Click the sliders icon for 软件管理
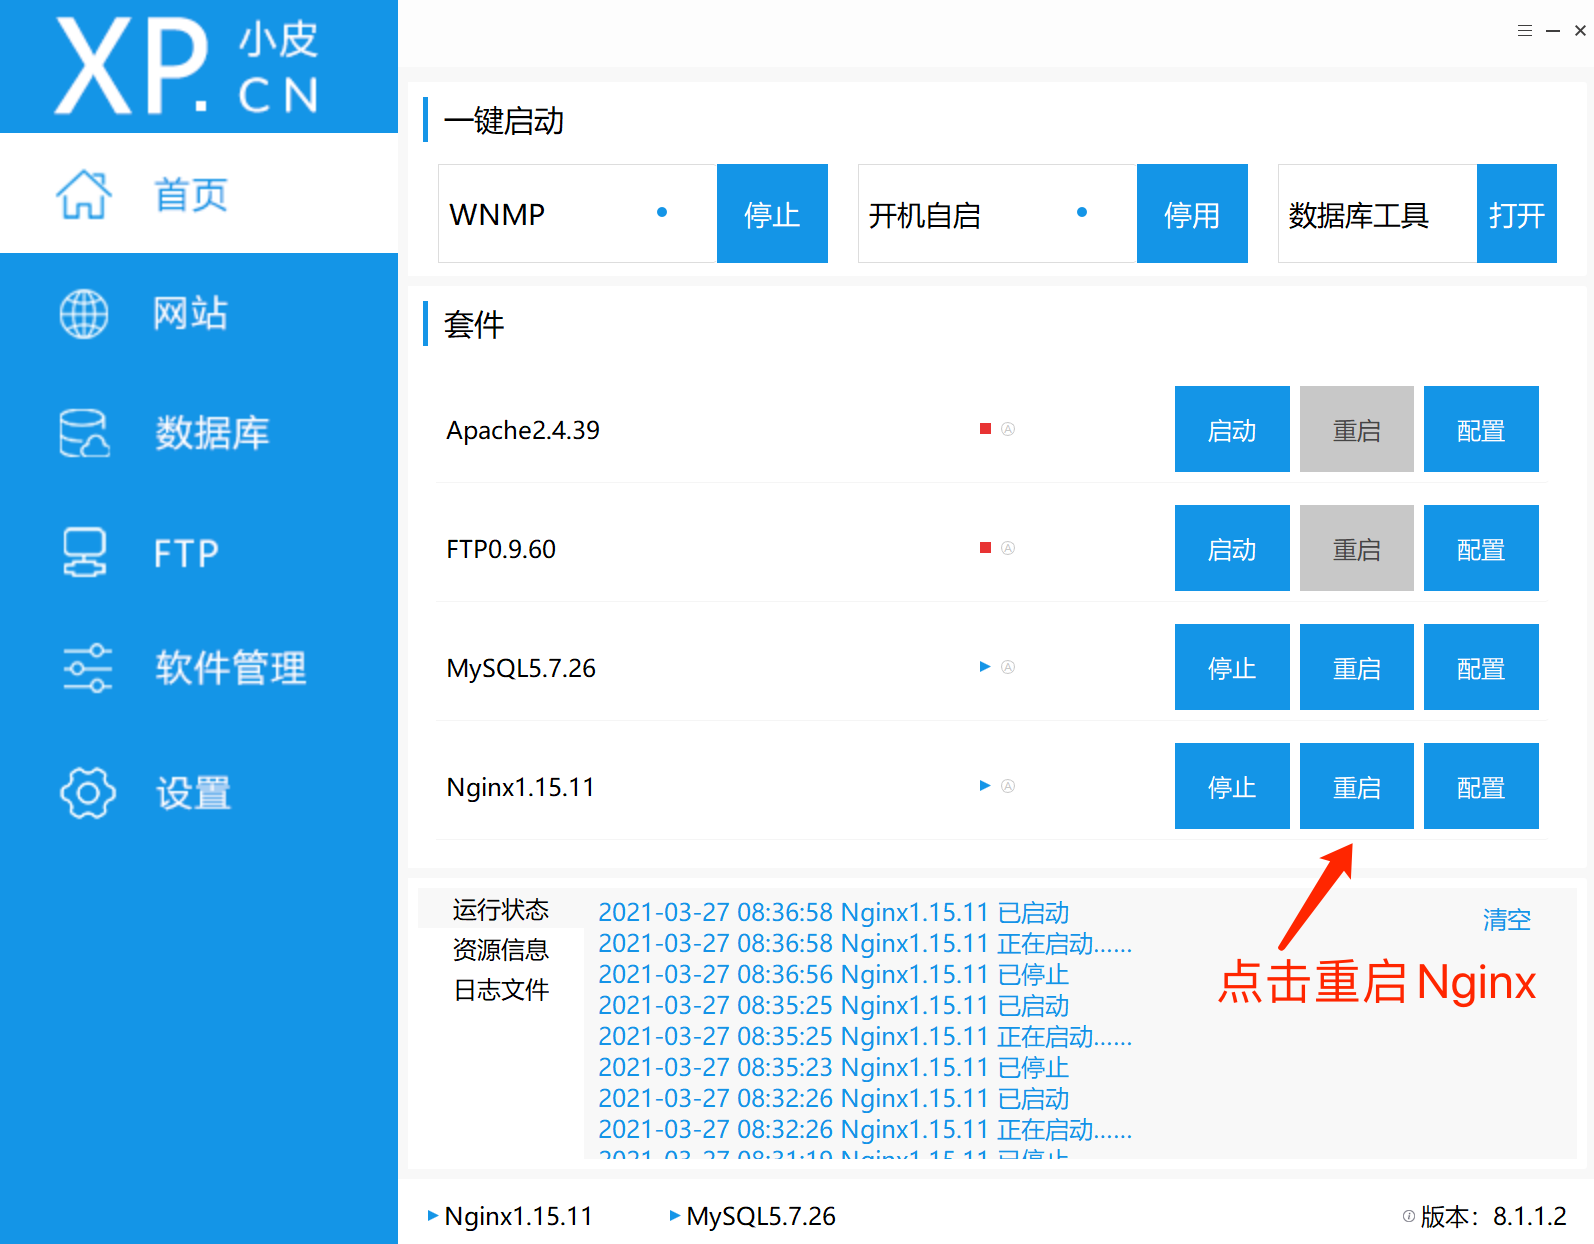1594x1244 pixels. point(87,668)
